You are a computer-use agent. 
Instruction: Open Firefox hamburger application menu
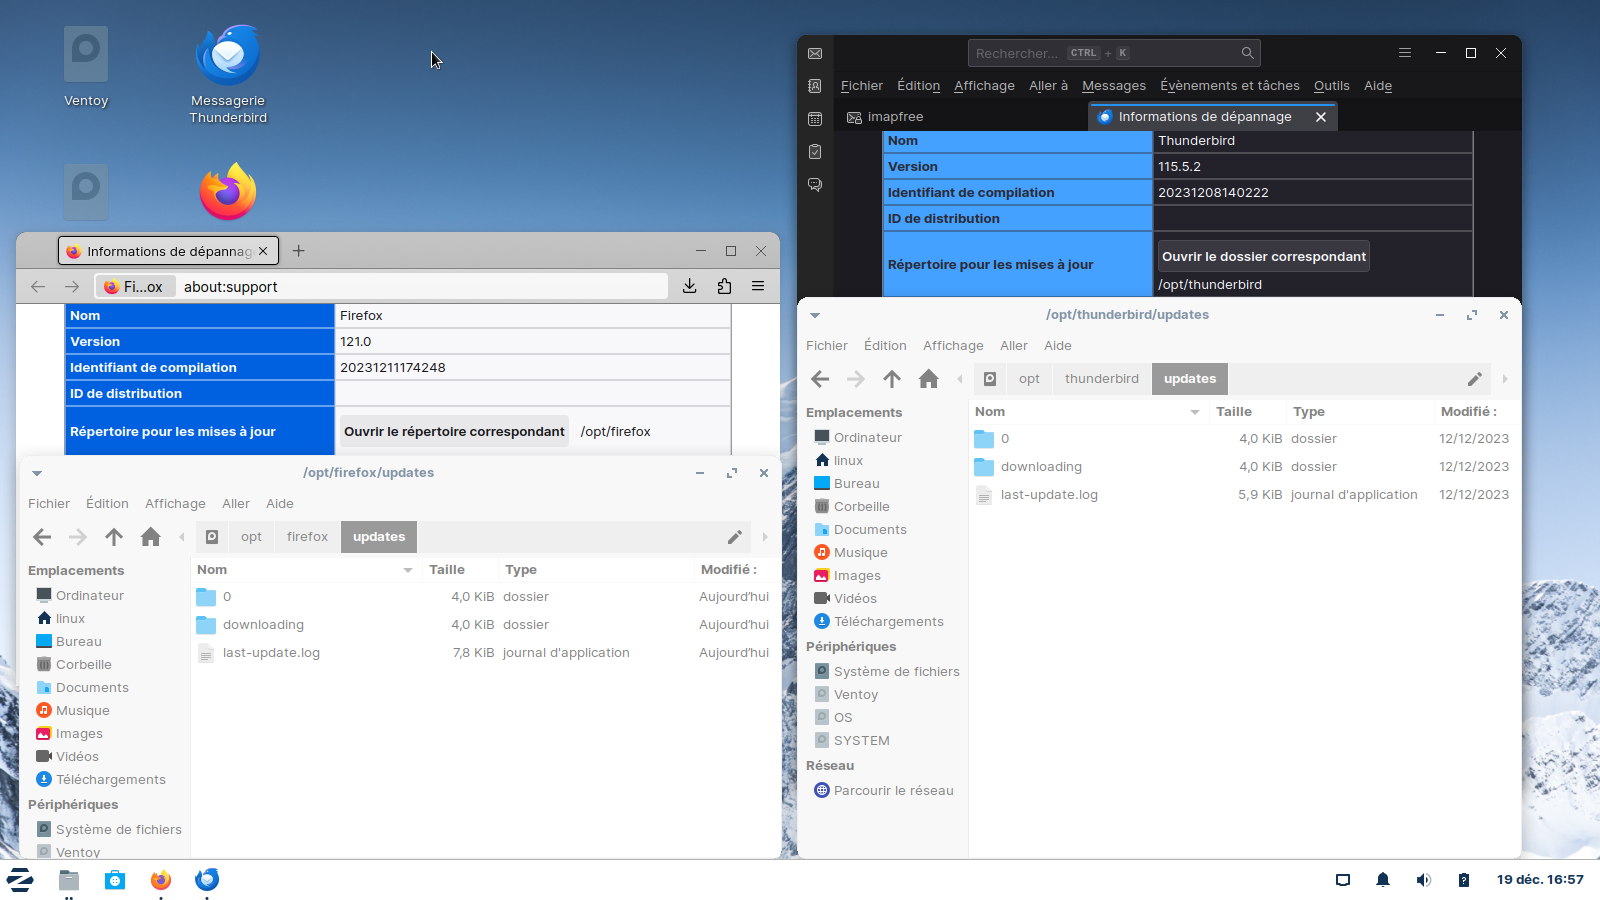[758, 286]
